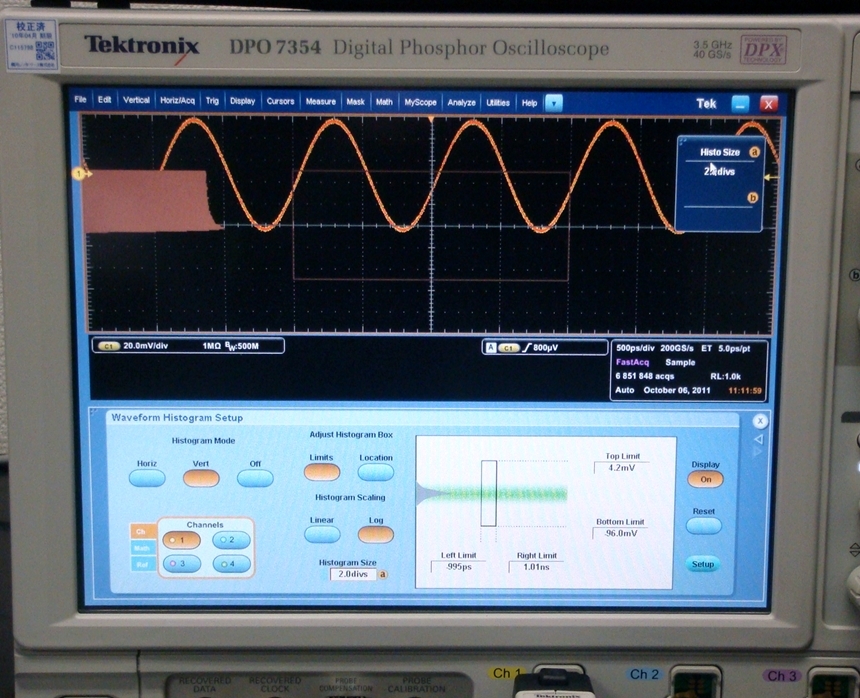860x698 pixels.
Task: Click the red histogram on the graticule
Action: [x=145, y=201]
